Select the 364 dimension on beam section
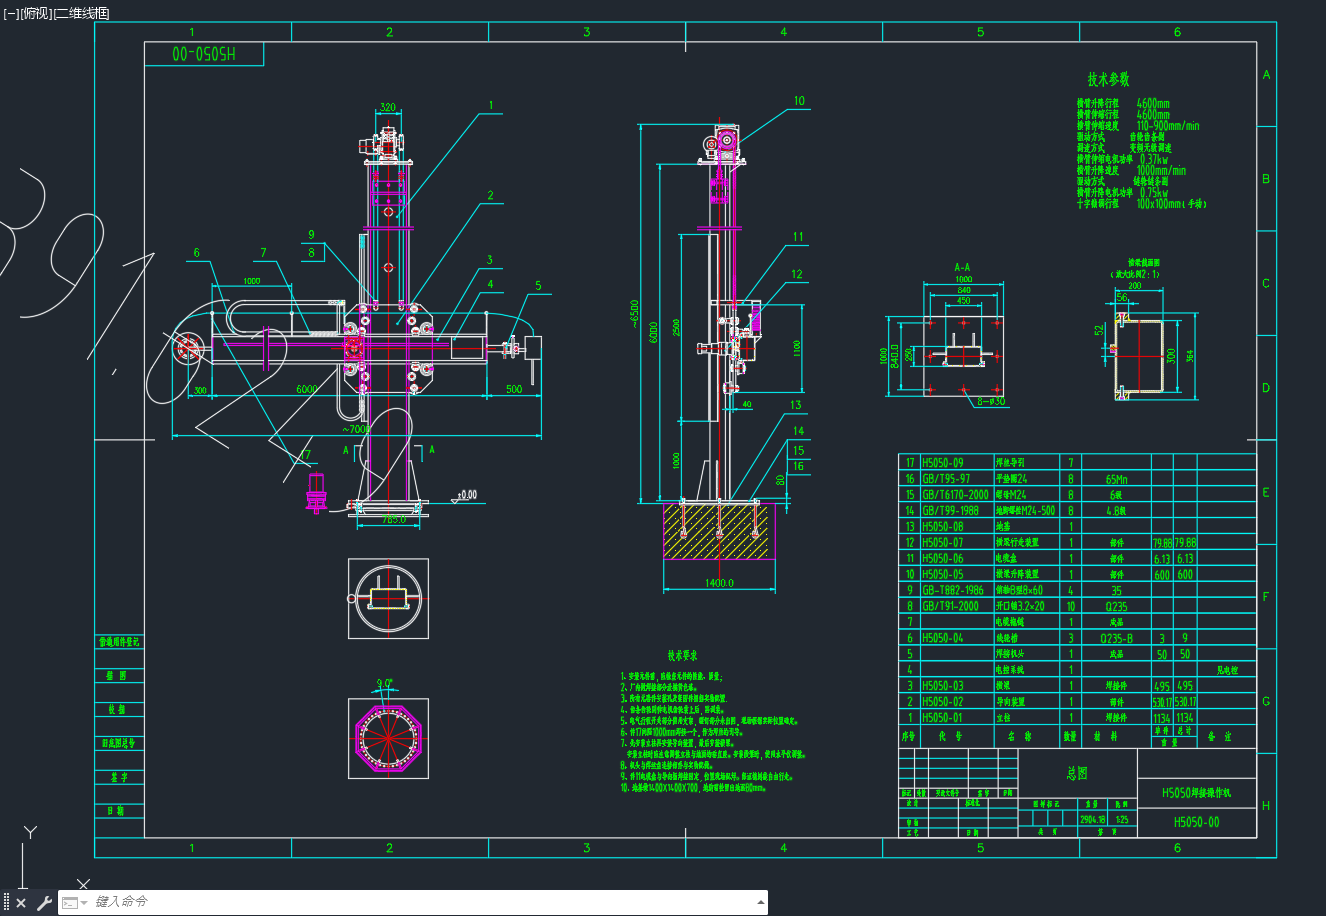This screenshot has height=916, width=1326. 1189,355
